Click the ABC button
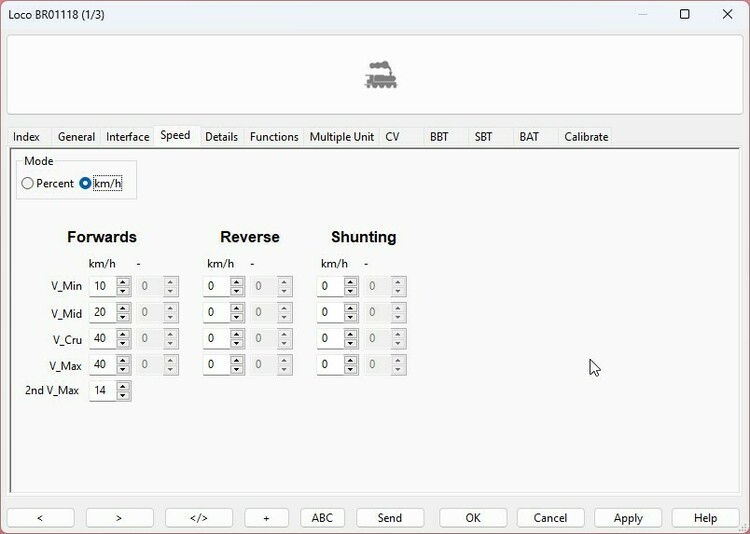 (x=322, y=518)
